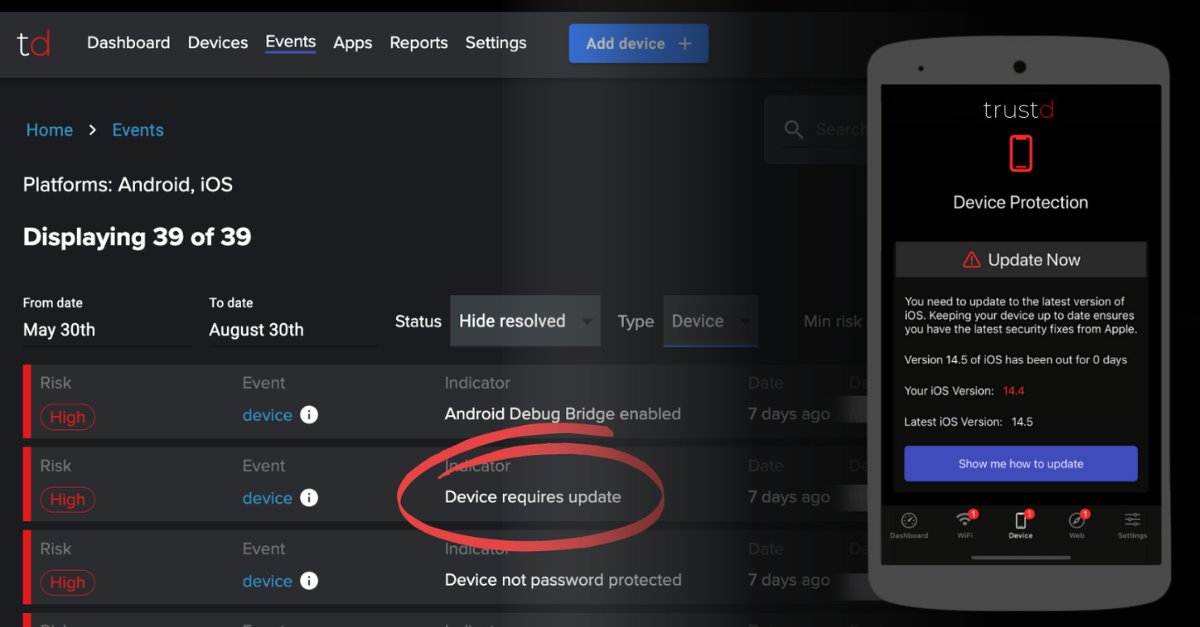Tap the WiFi icon with notification badge

[x=965, y=520]
